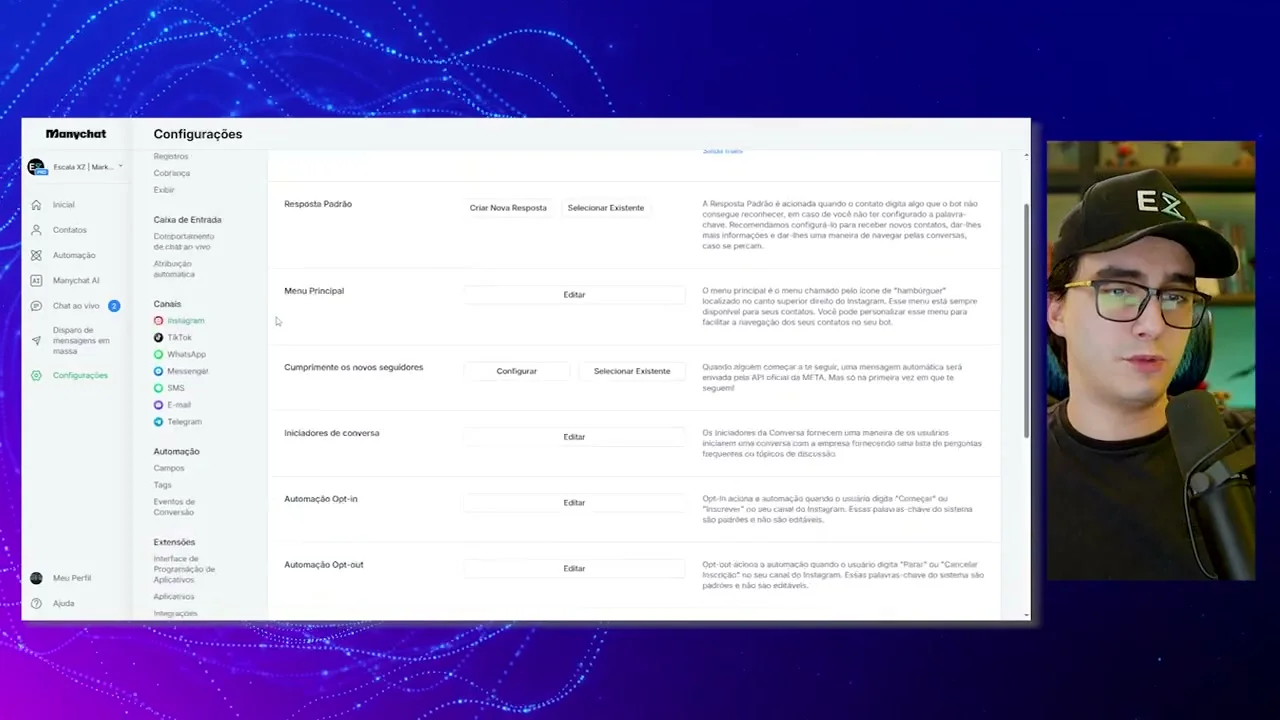1280x720 pixels.
Task: Click the Cumprimente os novos seguidores label
Action: click(354, 367)
